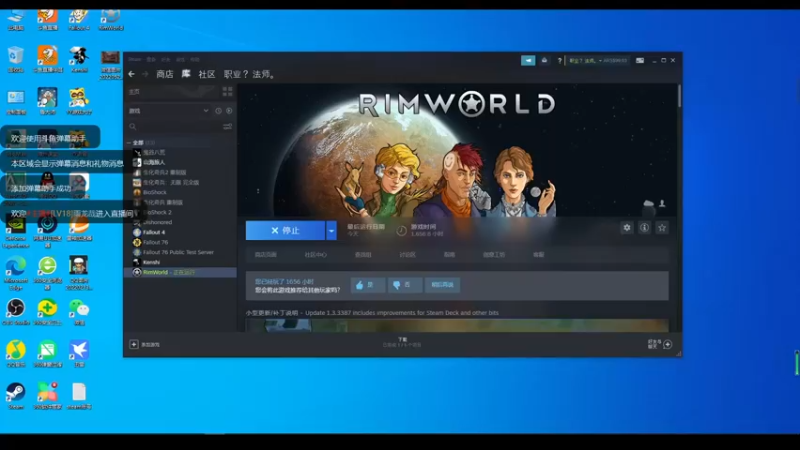Open 职业？法师。 profile tab
This screenshot has width=800, height=450.
tap(249, 74)
